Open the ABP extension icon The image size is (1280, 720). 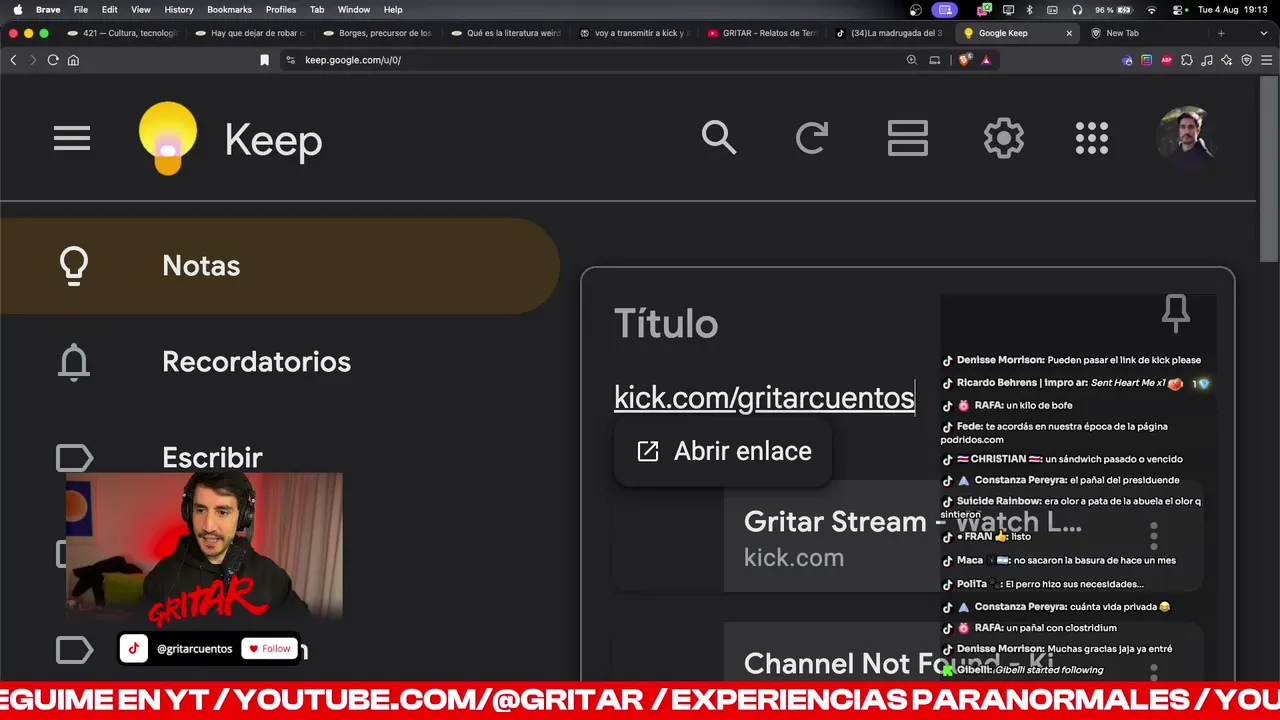pyautogui.click(x=1166, y=60)
